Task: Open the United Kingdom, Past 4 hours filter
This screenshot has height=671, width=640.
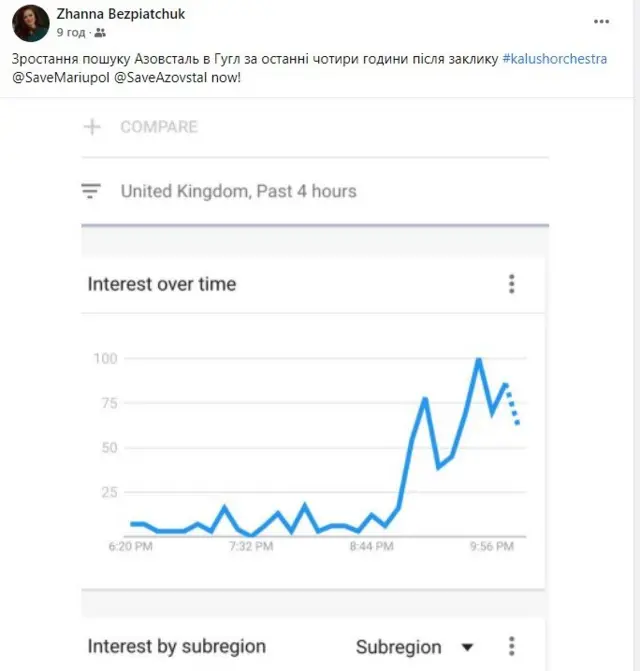Action: (238, 191)
